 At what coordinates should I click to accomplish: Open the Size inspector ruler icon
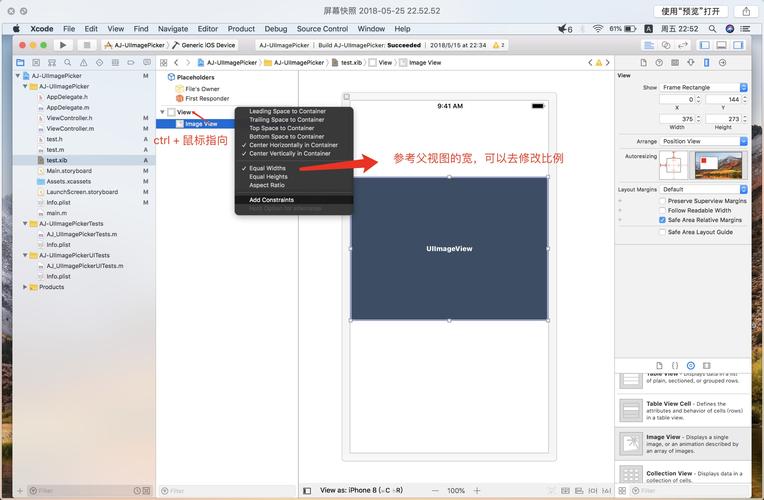[707, 62]
